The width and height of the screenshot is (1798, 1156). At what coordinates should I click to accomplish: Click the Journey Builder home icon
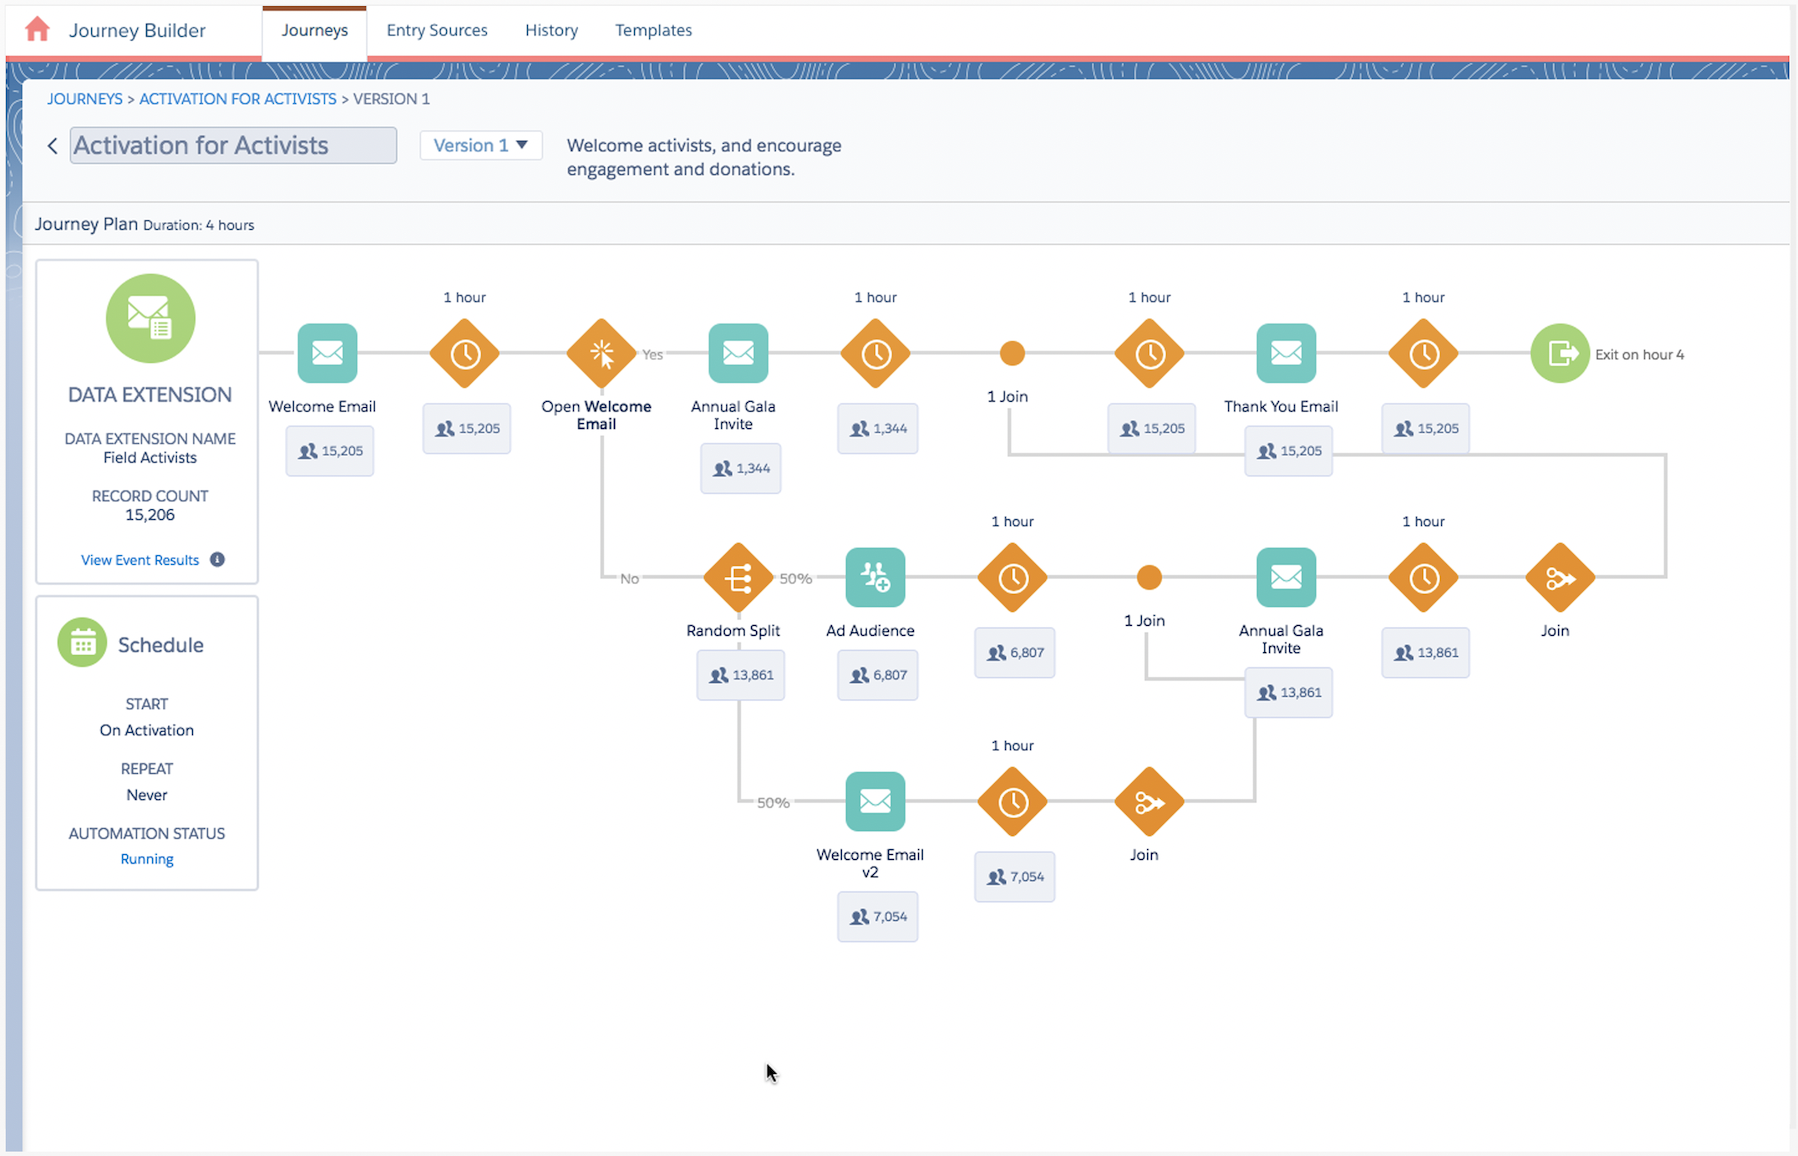tap(37, 30)
